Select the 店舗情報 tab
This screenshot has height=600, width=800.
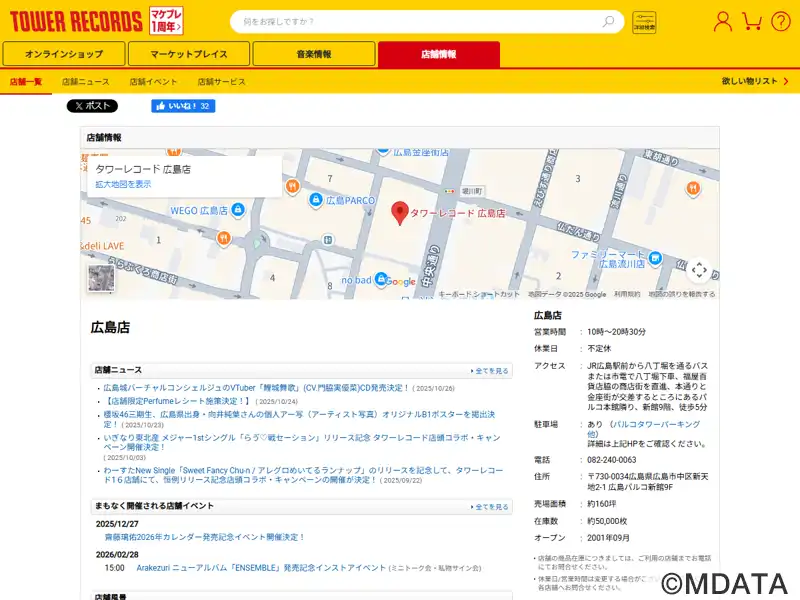click(x=439, y=54)
